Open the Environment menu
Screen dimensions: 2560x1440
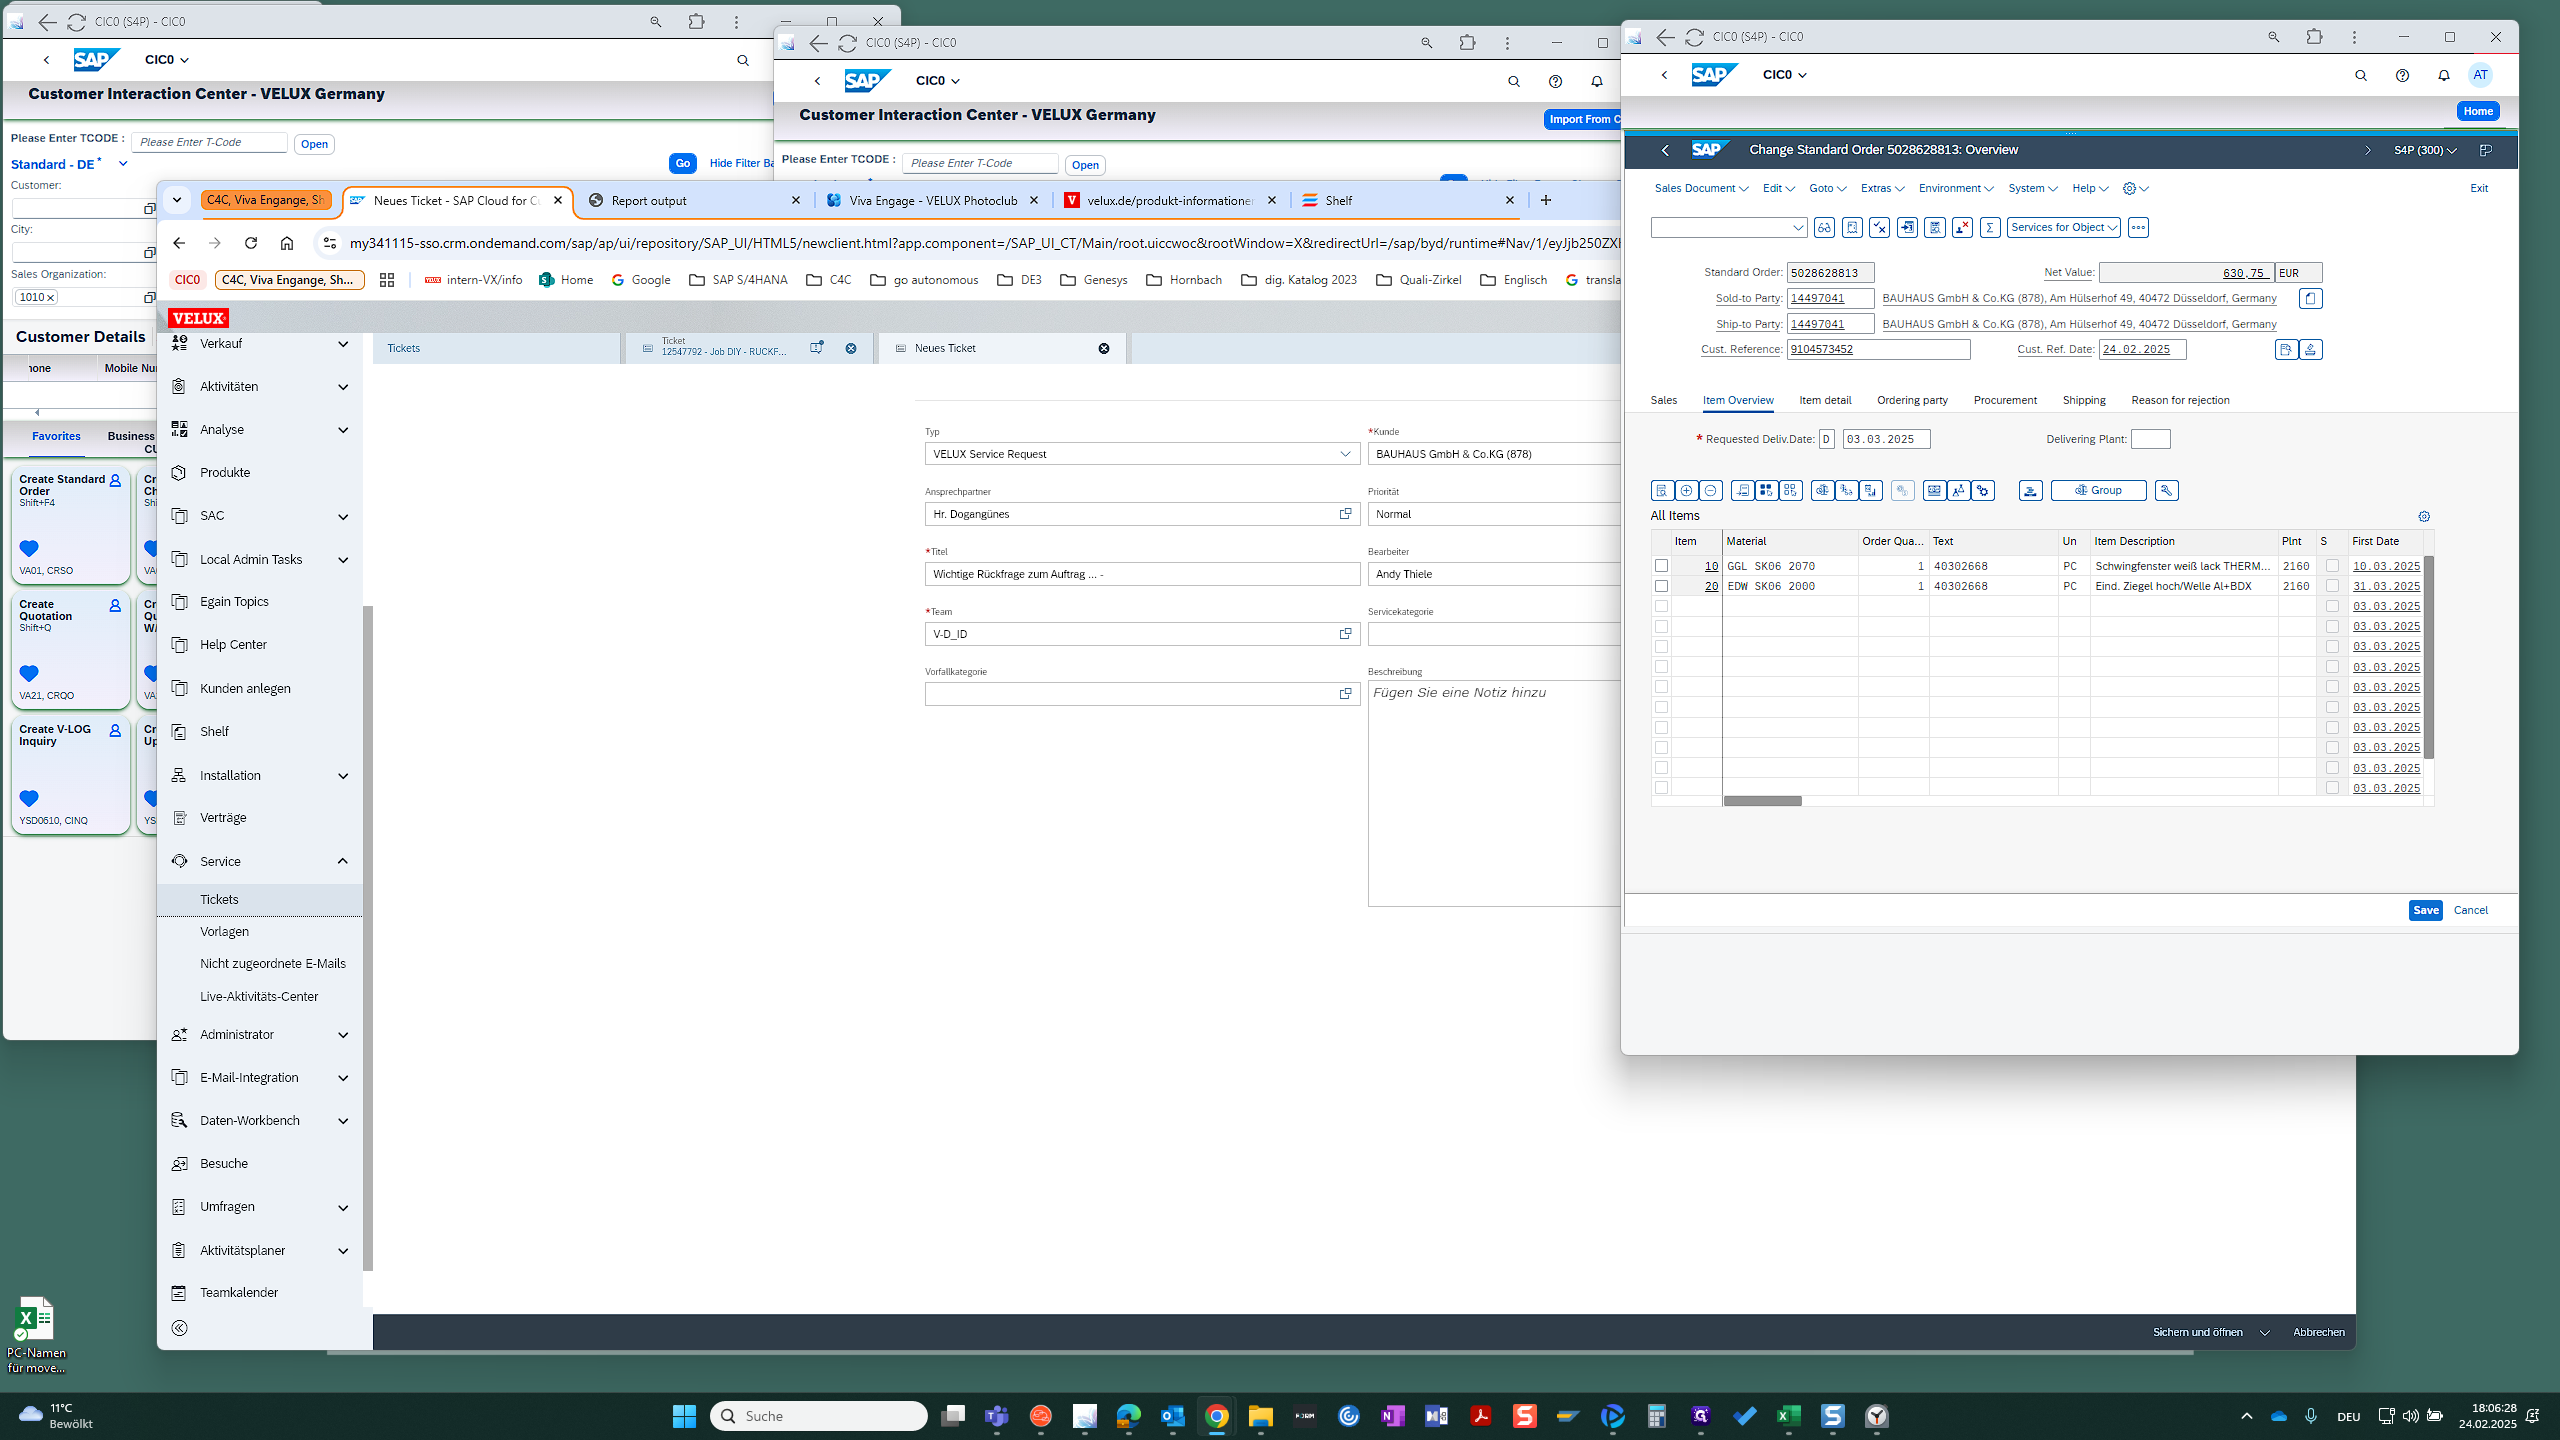coord(1956,188)
